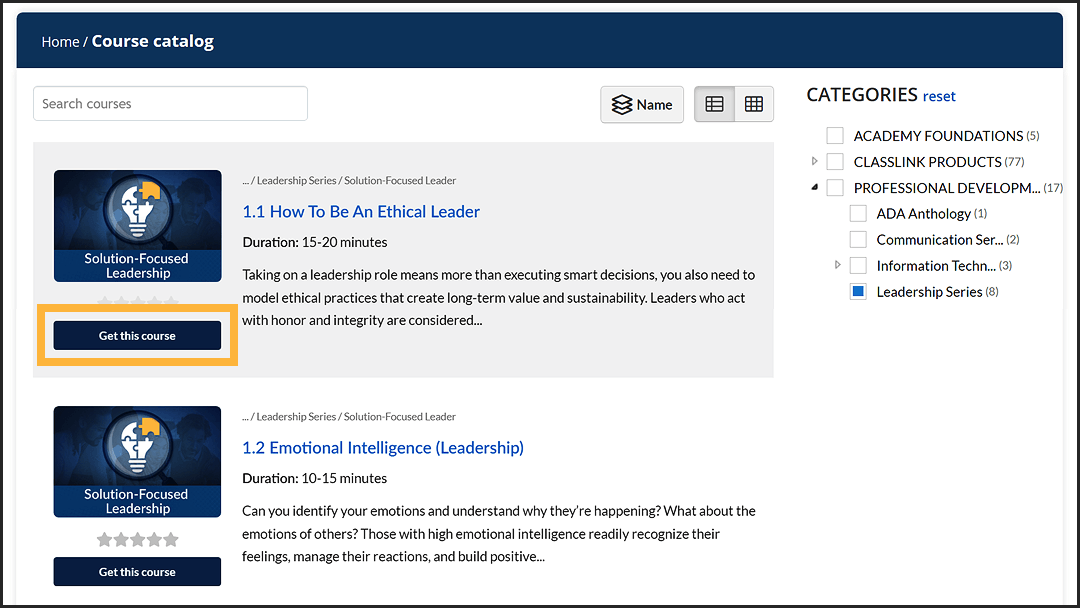
Task: Uncheck the Leadership Series filter
Action: [857, 291]
